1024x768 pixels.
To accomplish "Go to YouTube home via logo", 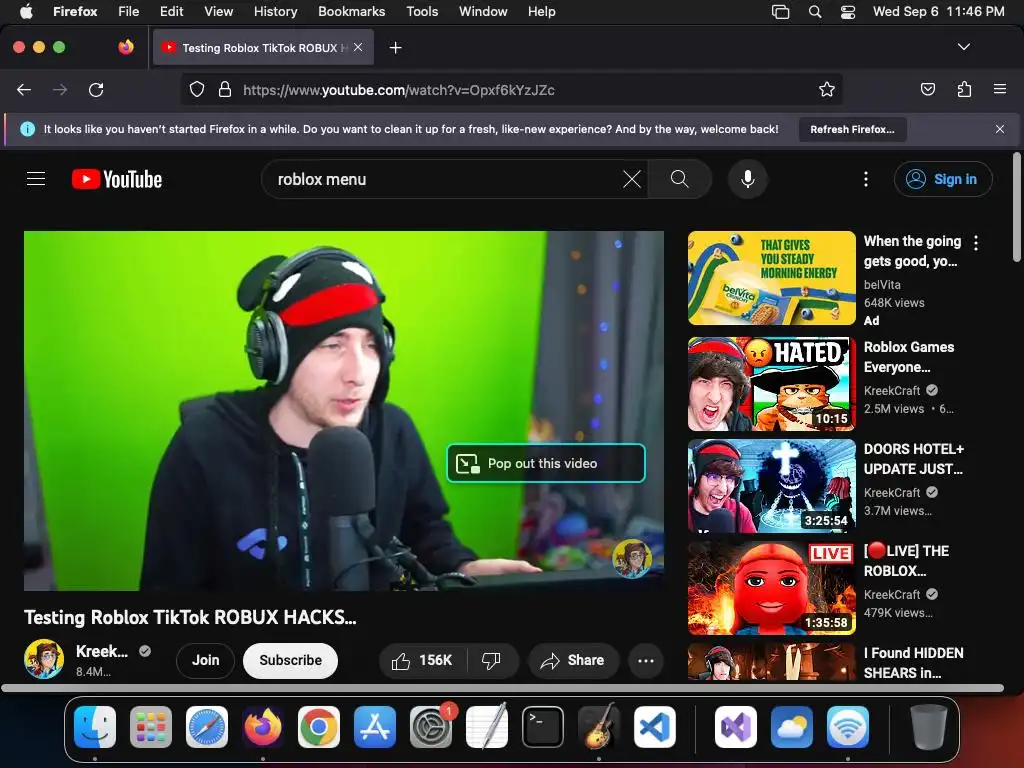I will (117, 179).
